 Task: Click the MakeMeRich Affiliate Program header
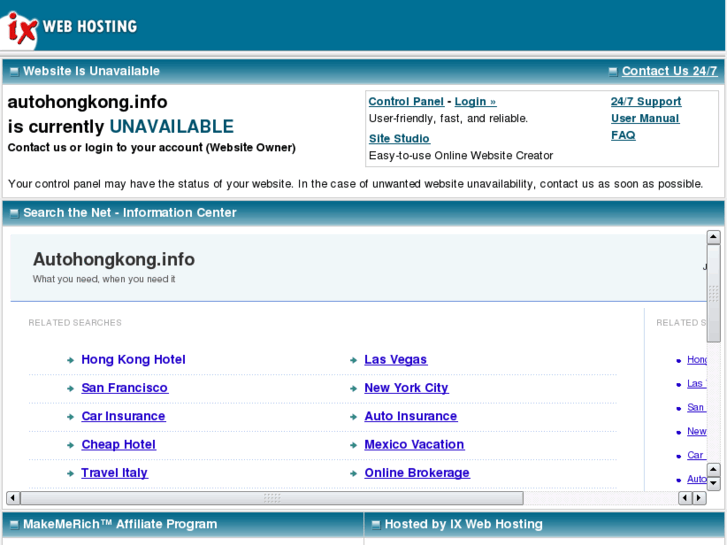[x=120, y=524]
